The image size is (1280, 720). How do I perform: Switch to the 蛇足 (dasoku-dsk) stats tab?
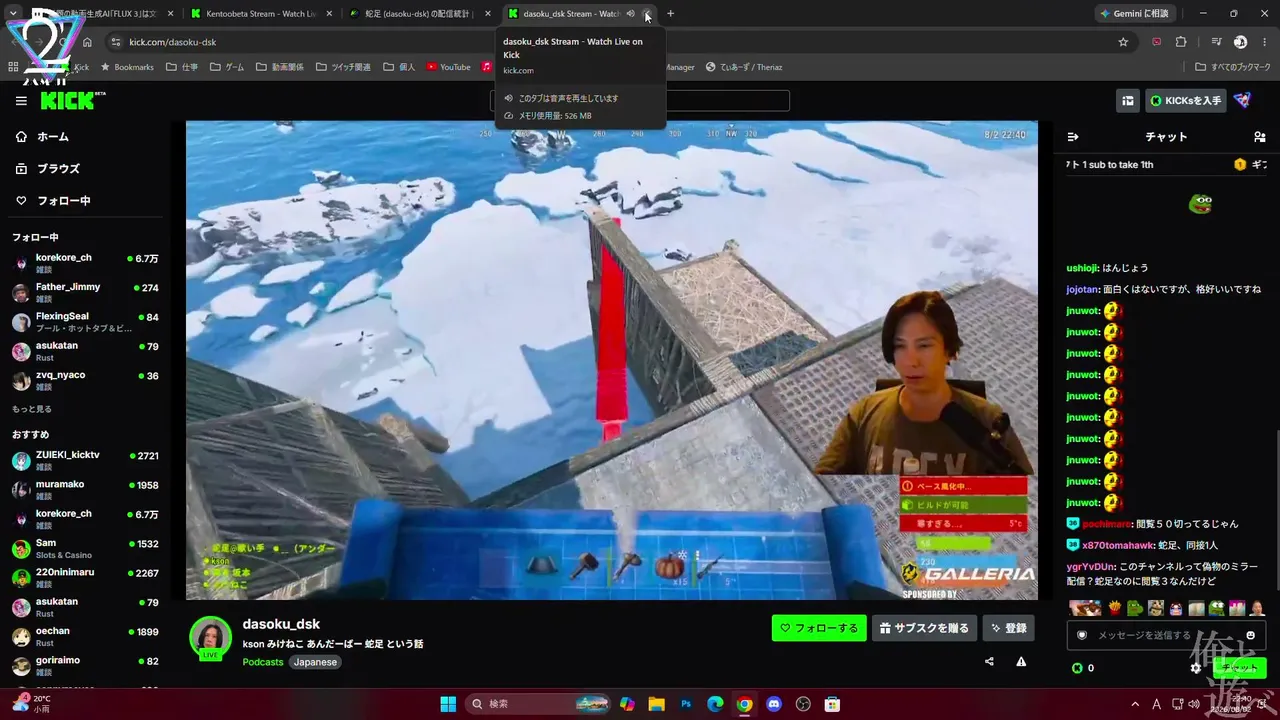click(x=418, y=14)
